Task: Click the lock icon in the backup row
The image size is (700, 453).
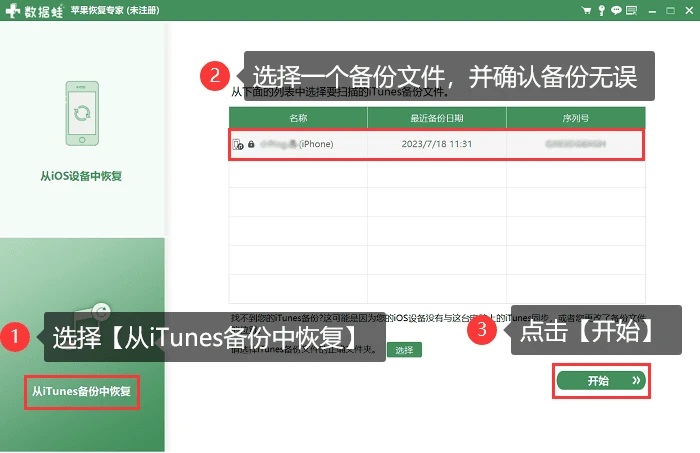Action: [251, 144]
